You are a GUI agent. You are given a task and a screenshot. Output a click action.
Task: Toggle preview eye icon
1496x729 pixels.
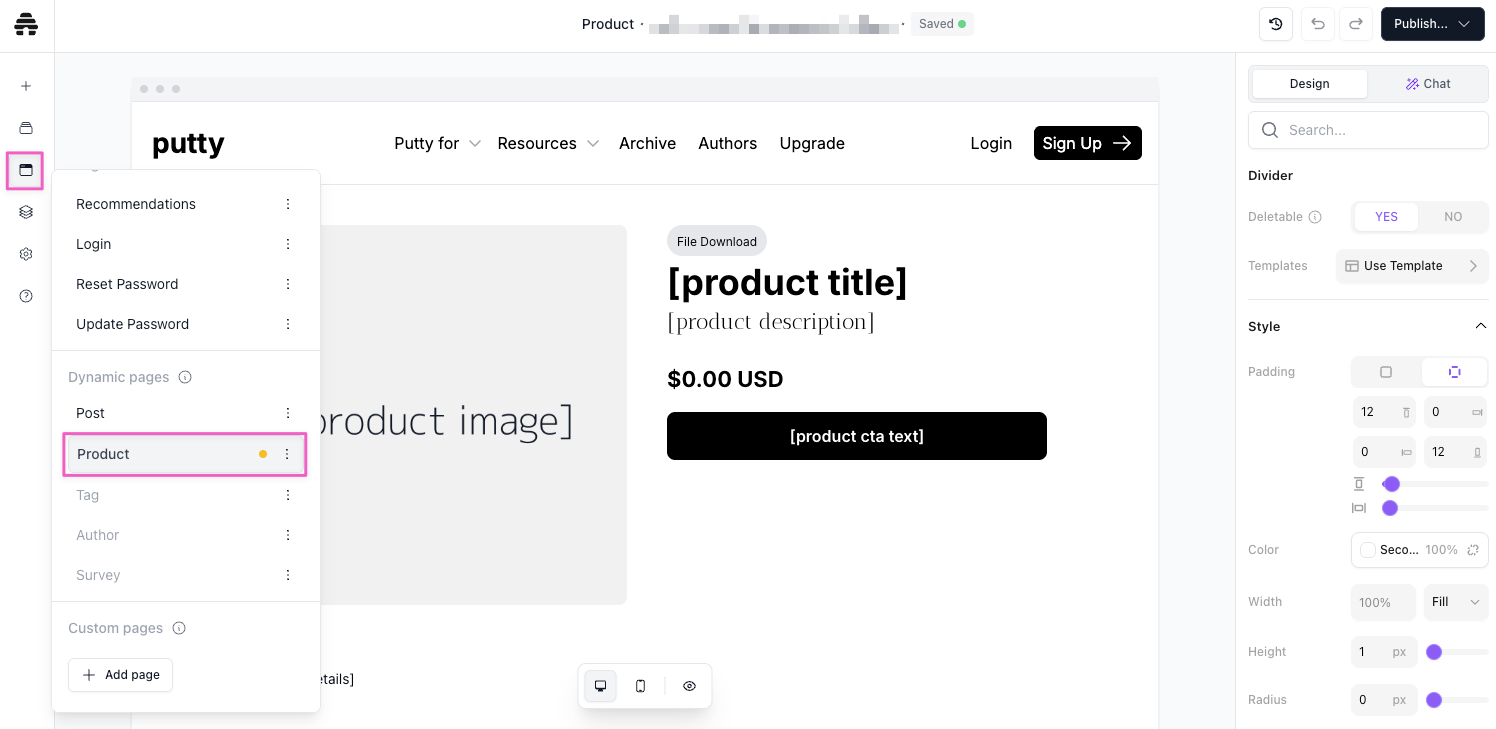(689, 686)
